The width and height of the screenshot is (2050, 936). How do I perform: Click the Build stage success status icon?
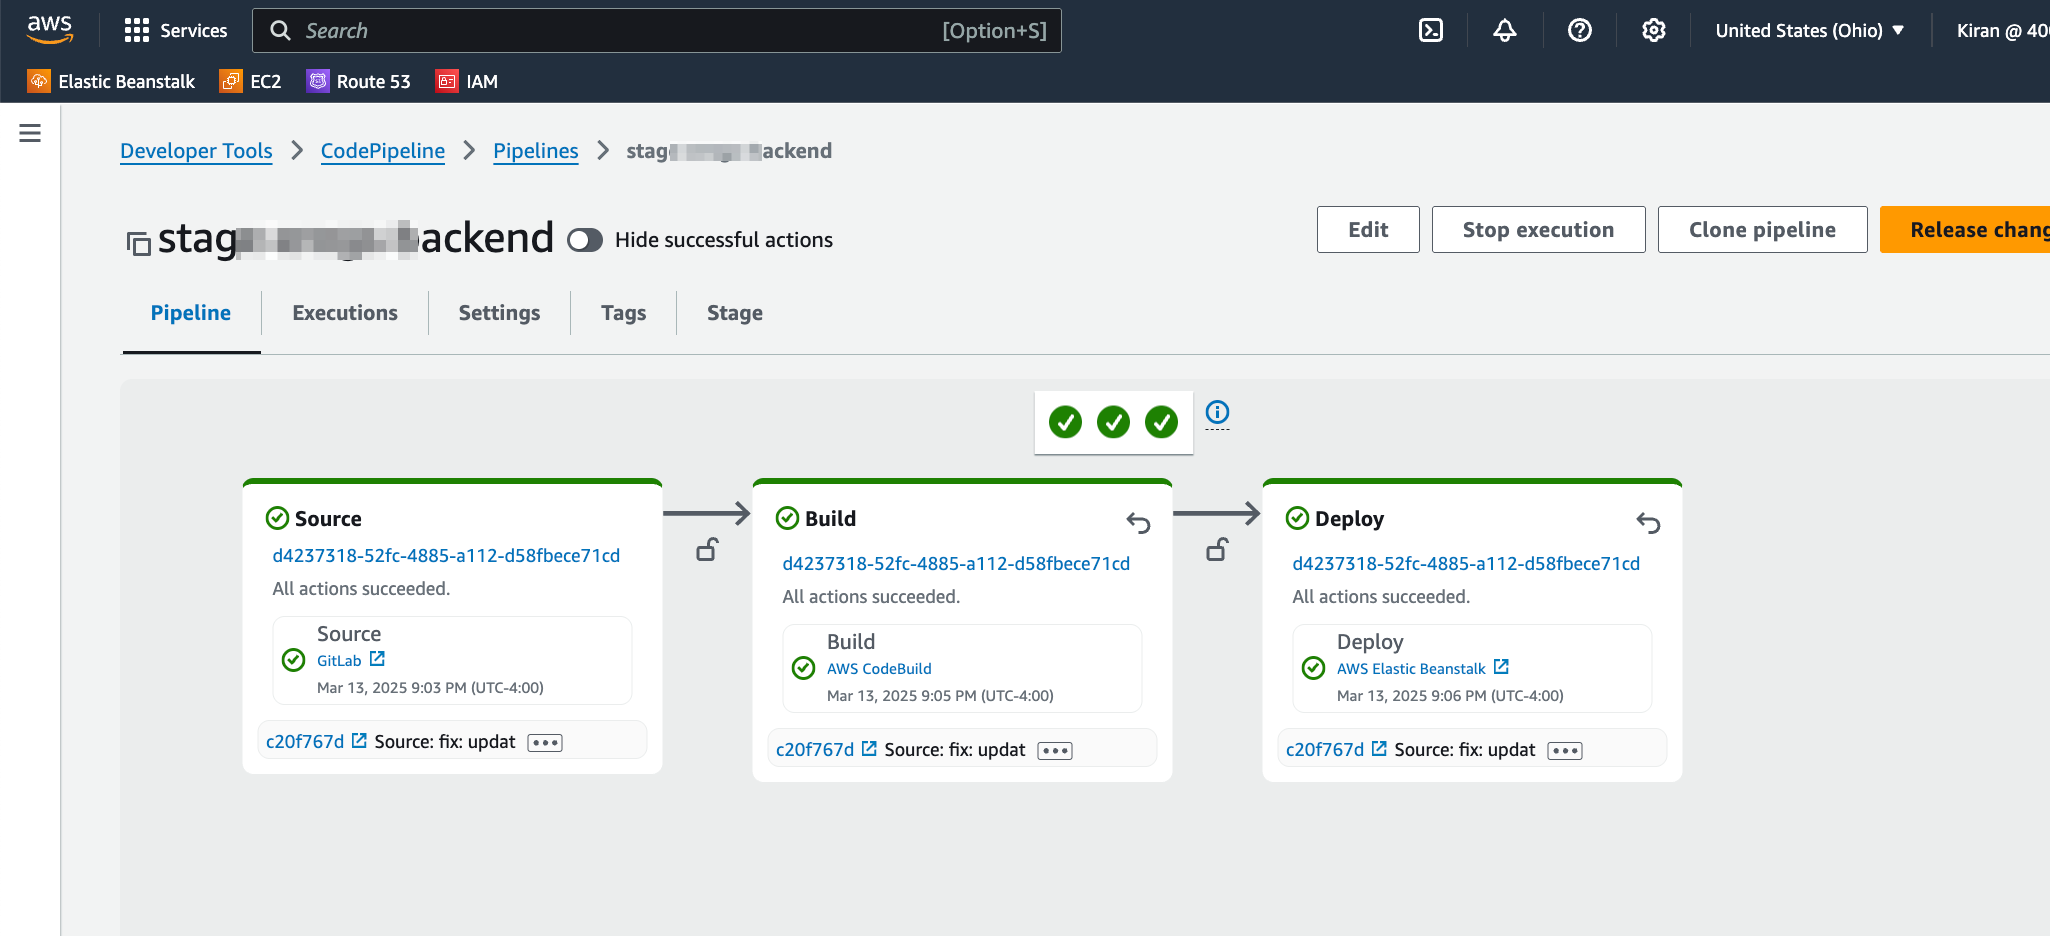tap(787, 518)
